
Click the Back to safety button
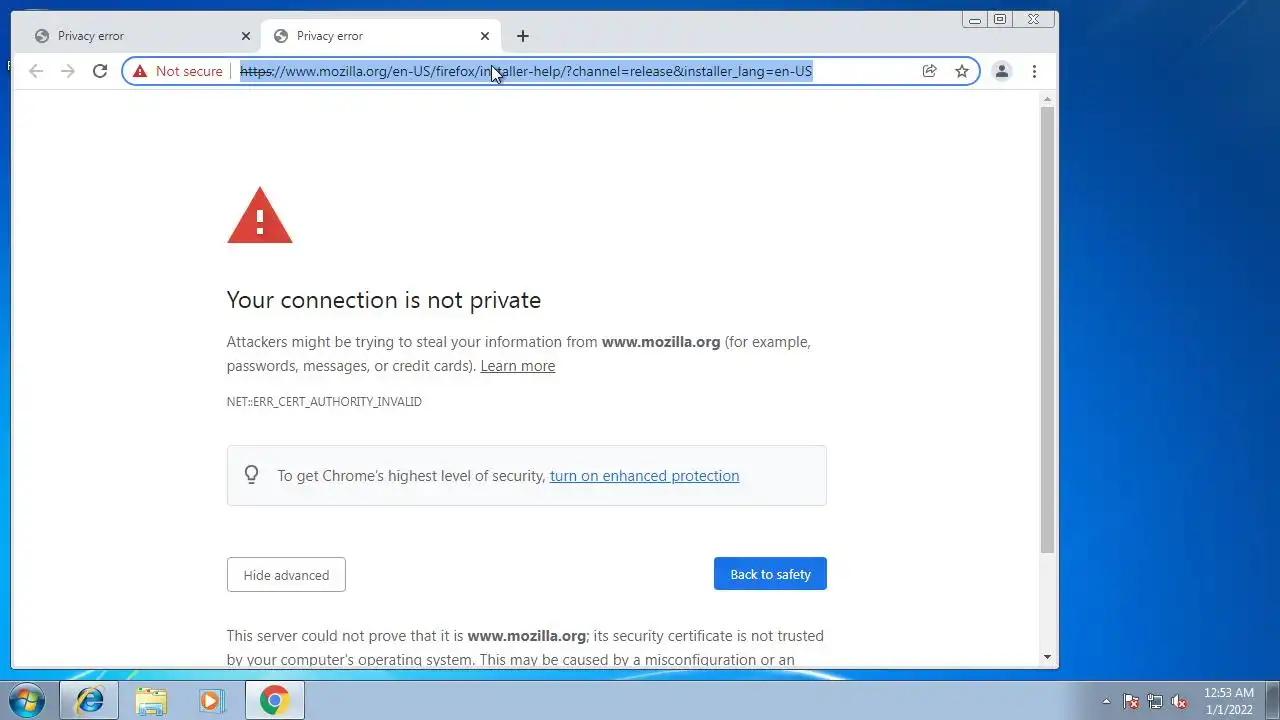(x=770, y=574)
